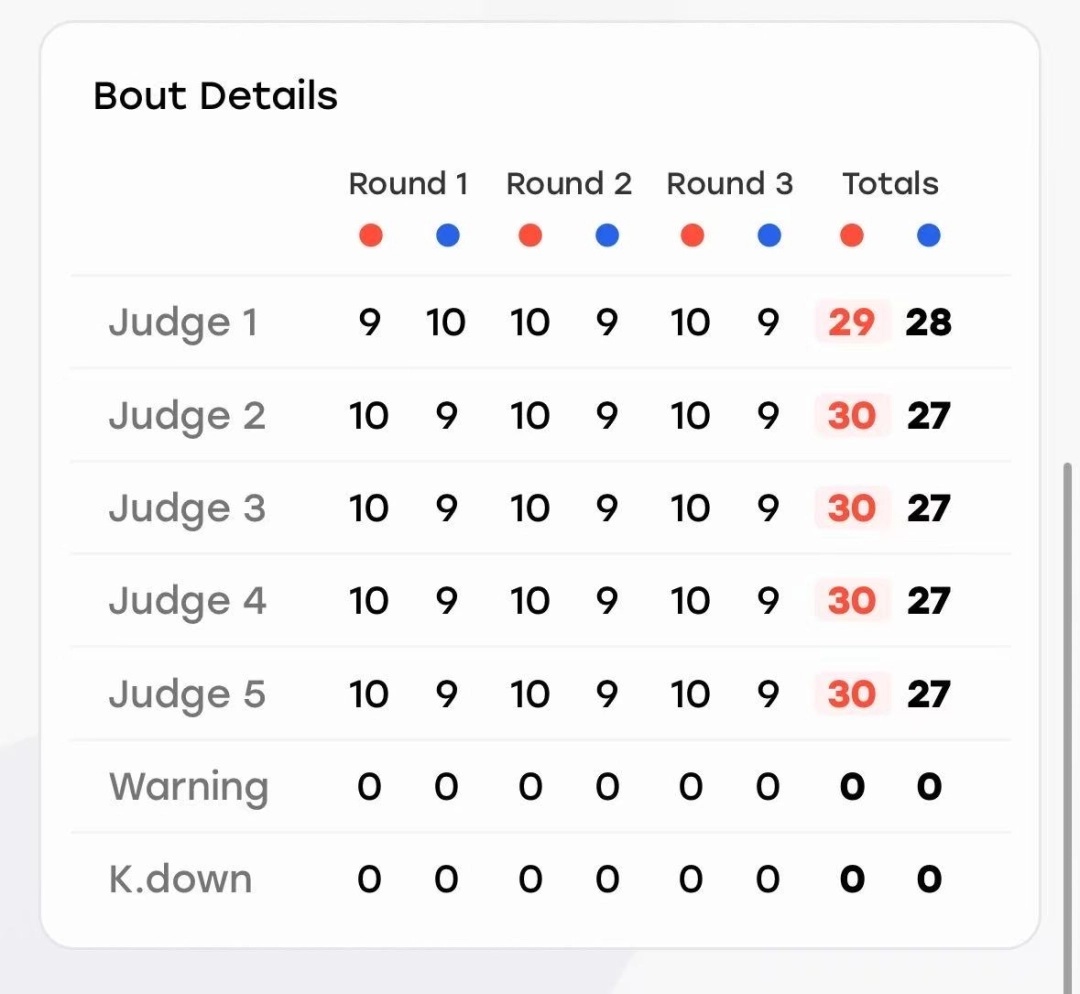Viewport: 1080px width, 994px height.
Task: Click Judge 3's Round 2 red score
Action: click(530, 508)
